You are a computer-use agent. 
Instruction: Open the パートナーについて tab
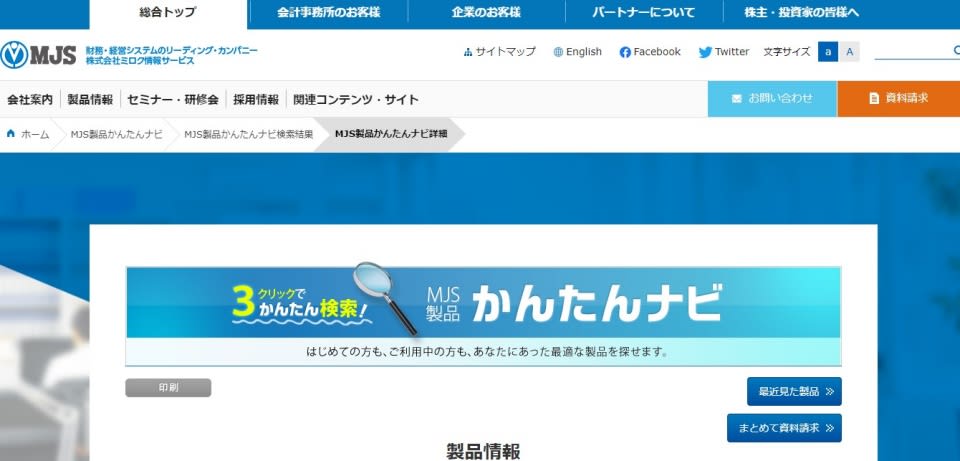tap(643, 13)
